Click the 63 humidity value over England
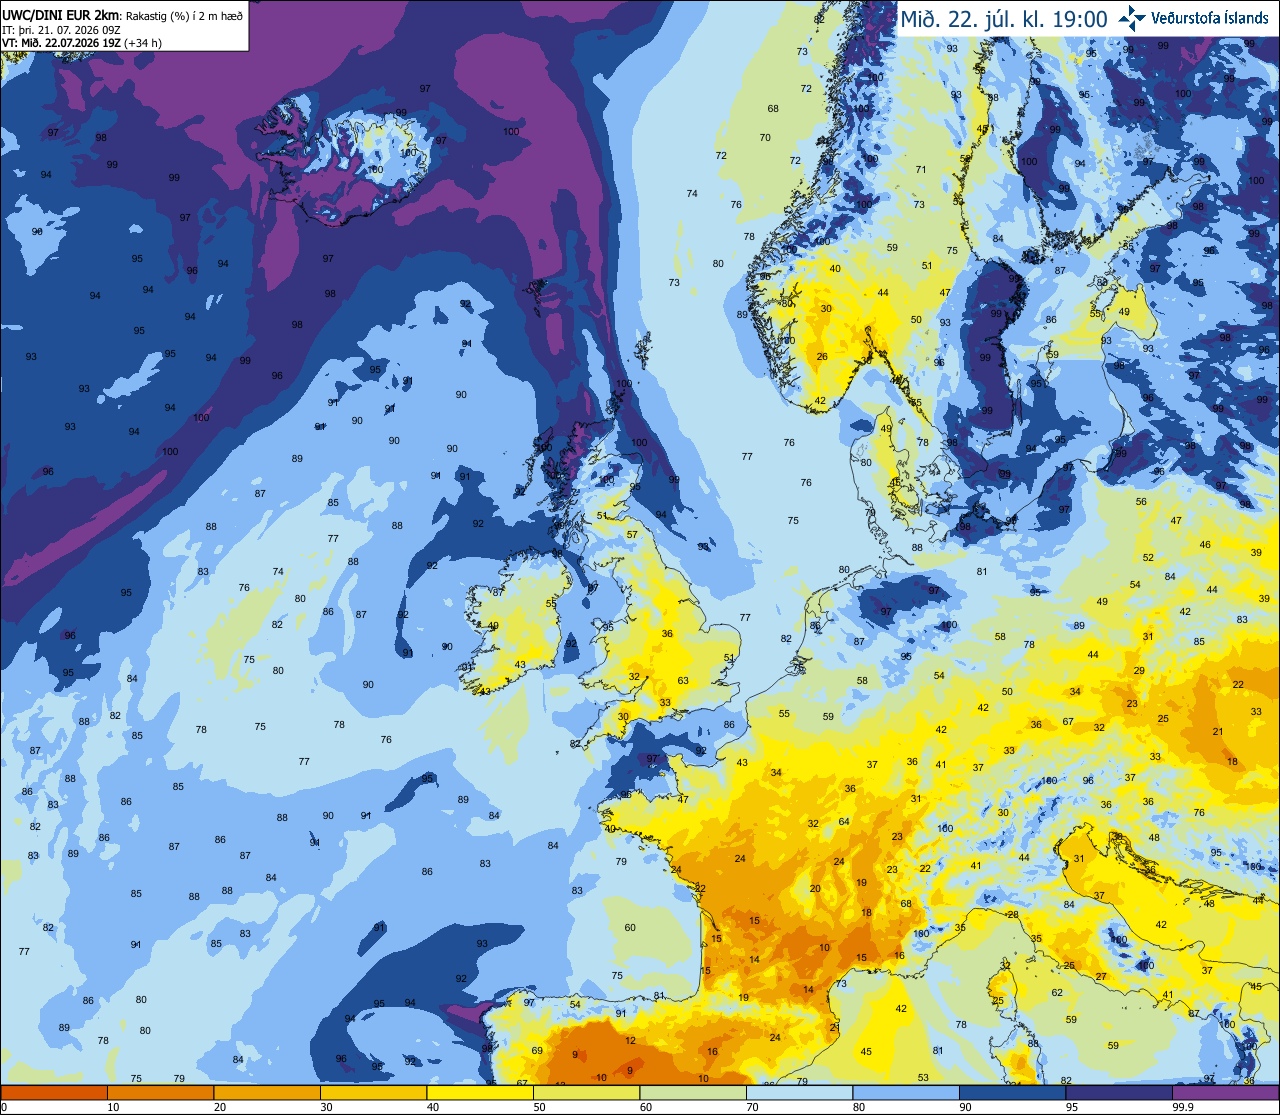1280x1115 pixels. click(683, 681)
